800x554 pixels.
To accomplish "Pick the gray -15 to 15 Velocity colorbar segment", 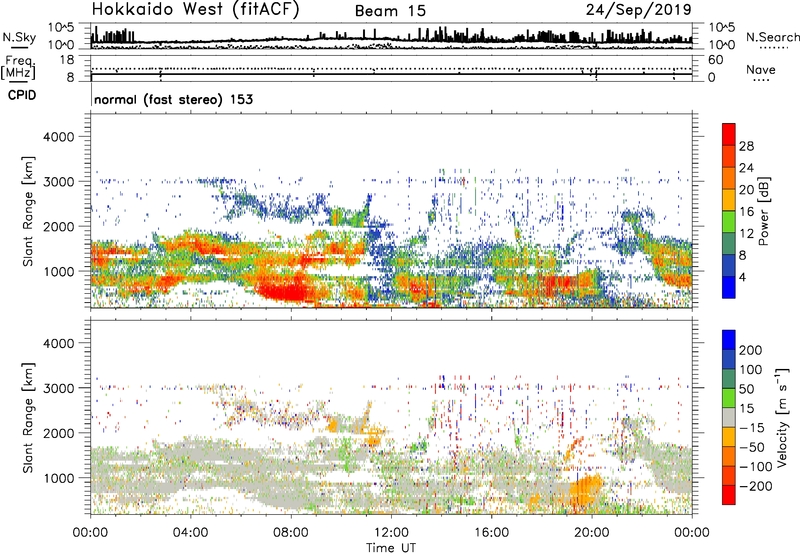I will point(729,418).
